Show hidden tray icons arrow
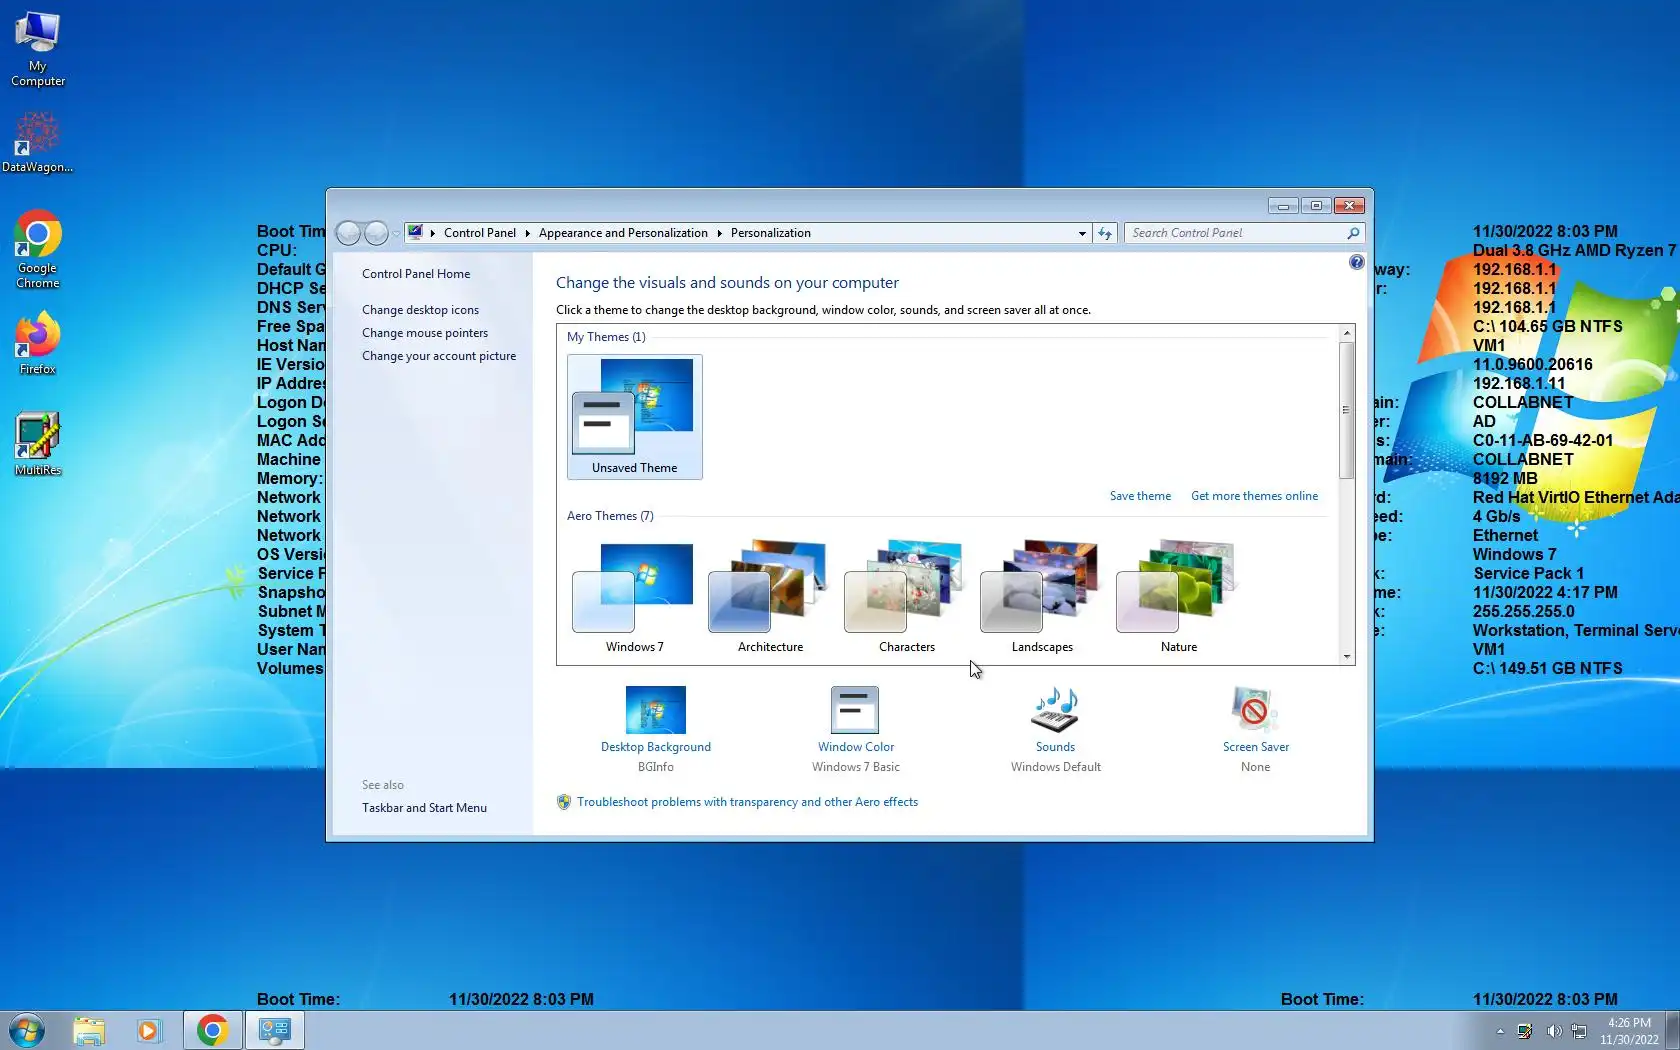 (1500, 1031)
